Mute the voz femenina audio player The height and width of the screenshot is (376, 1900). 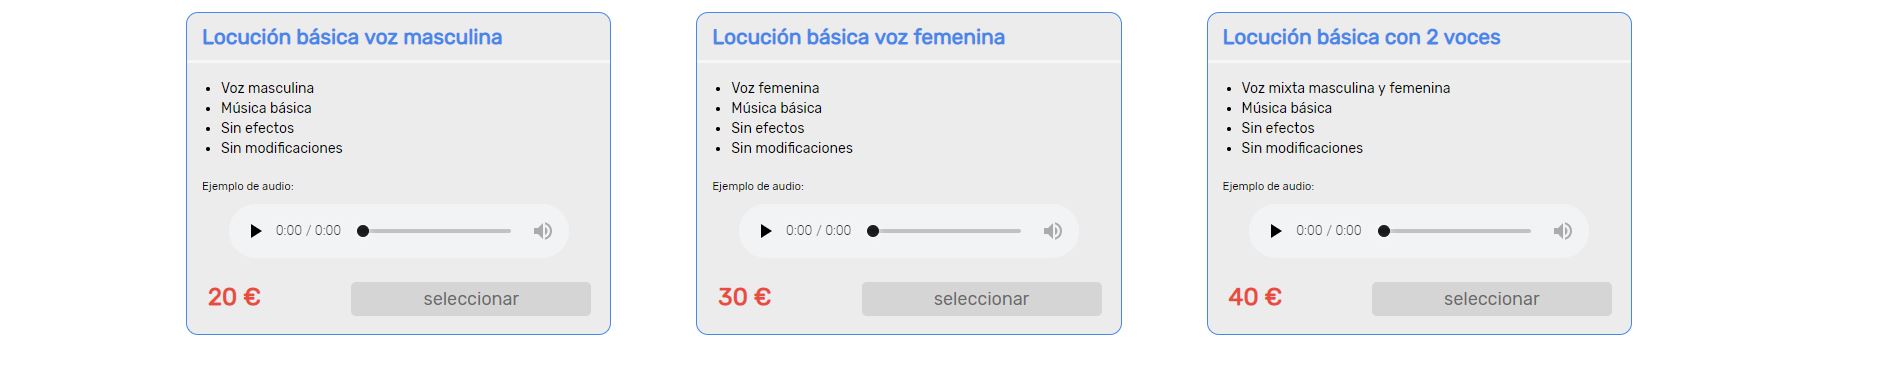pos(1053,231)
